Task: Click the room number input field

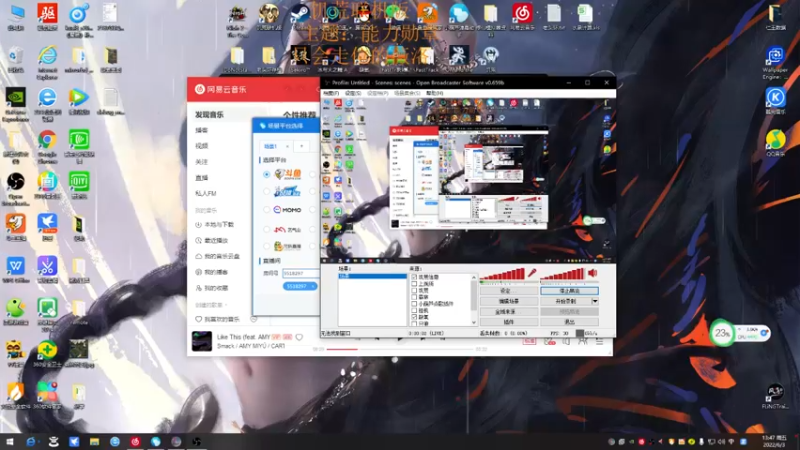Action: [x=301, y=273]
